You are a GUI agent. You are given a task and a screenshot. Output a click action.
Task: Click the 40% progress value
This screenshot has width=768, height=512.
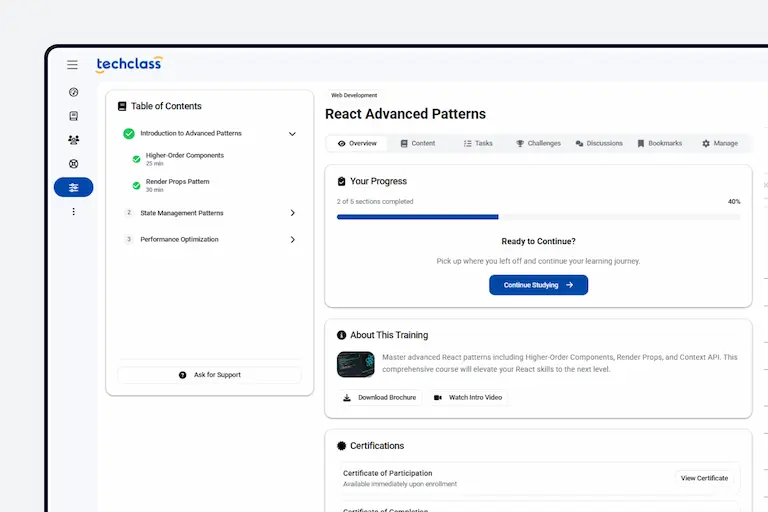[734, 201]
